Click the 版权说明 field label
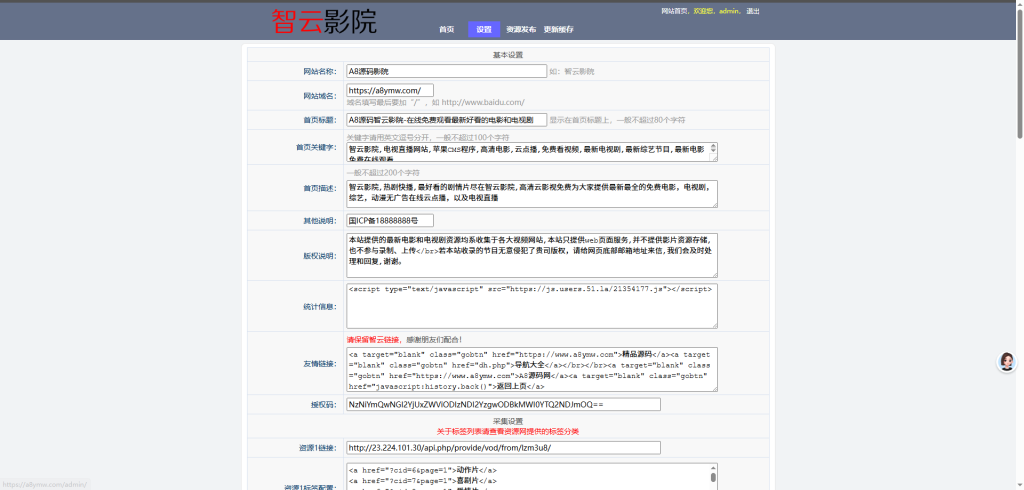 (320, 255)
